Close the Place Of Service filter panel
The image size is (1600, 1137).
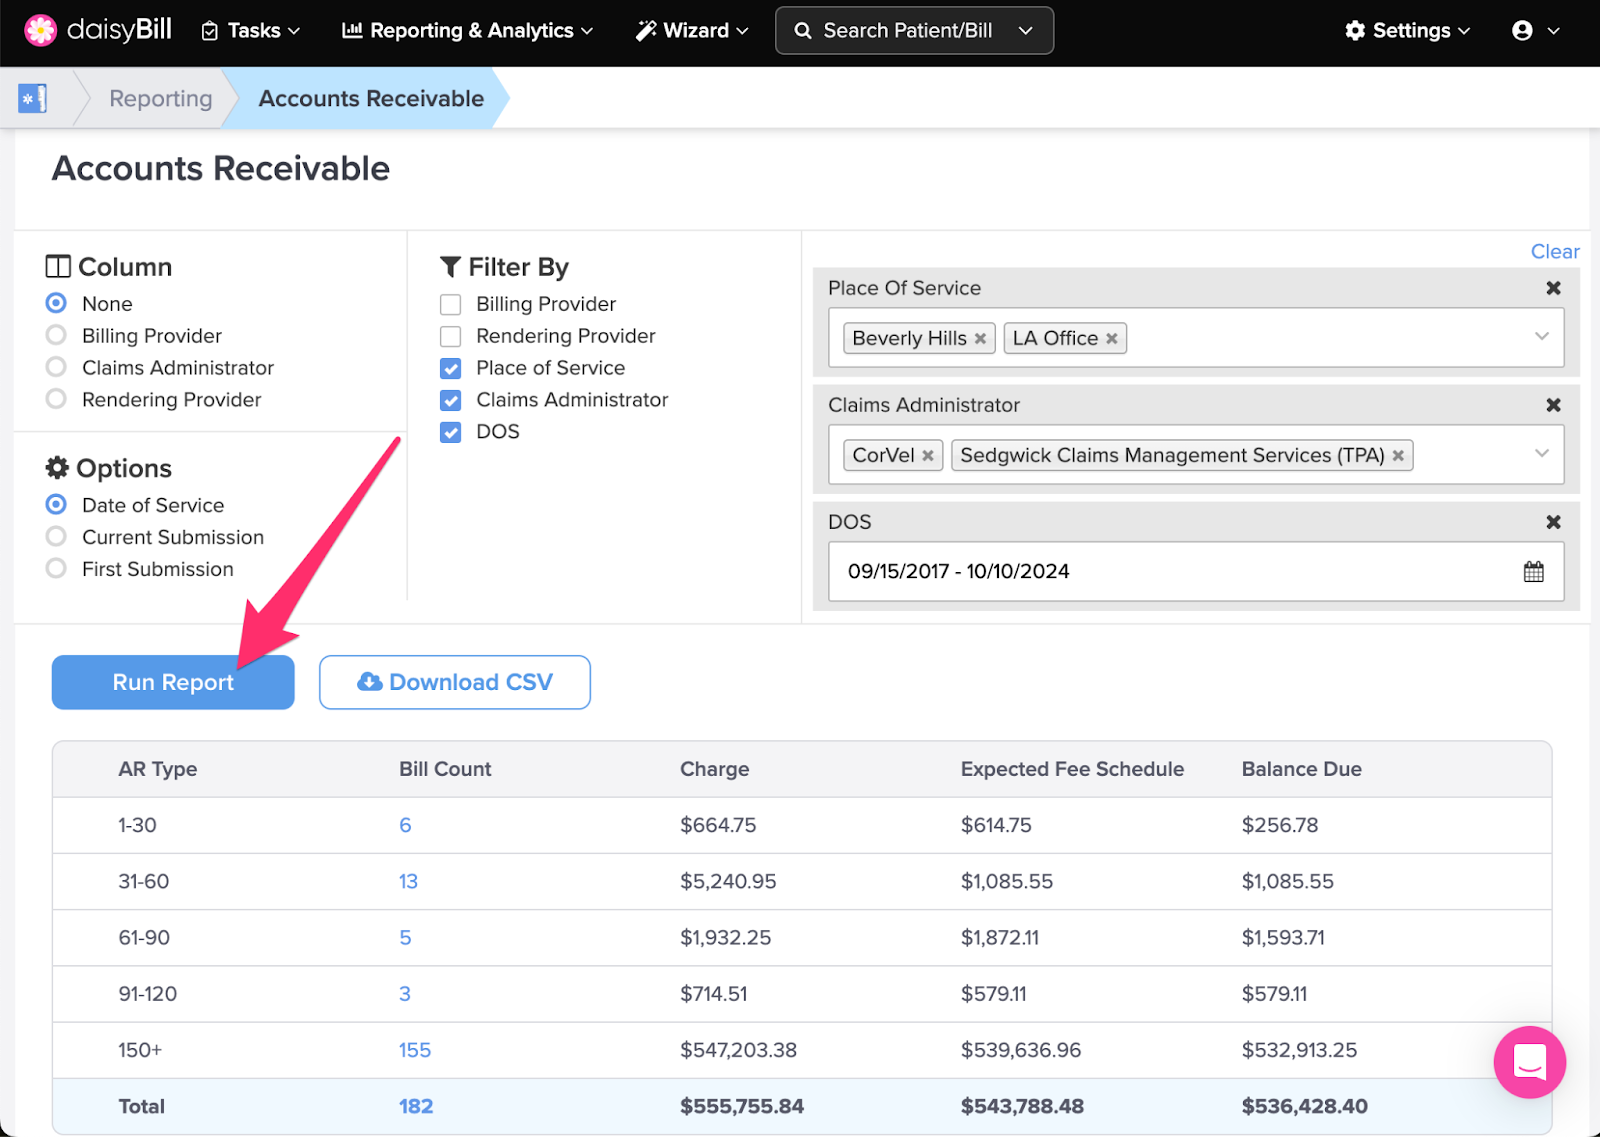click(1553, 288)
